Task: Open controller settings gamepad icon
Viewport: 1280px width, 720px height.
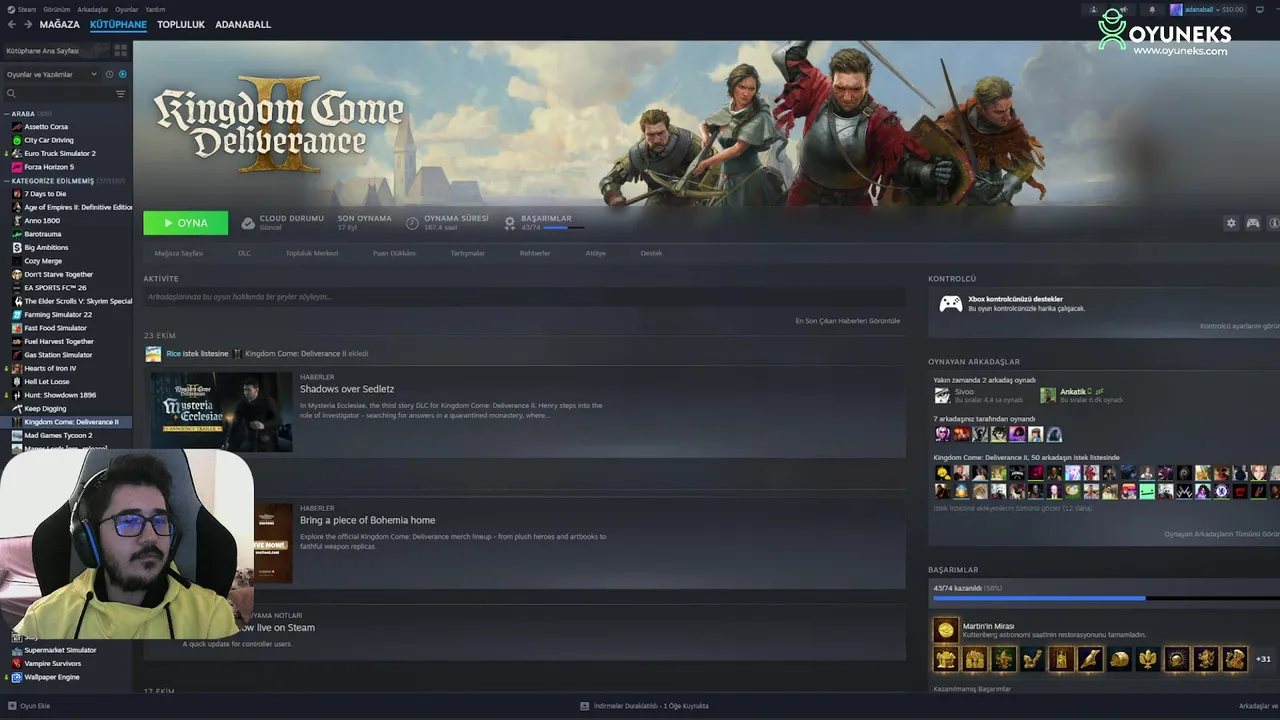Action: (x=1252, y=223)
